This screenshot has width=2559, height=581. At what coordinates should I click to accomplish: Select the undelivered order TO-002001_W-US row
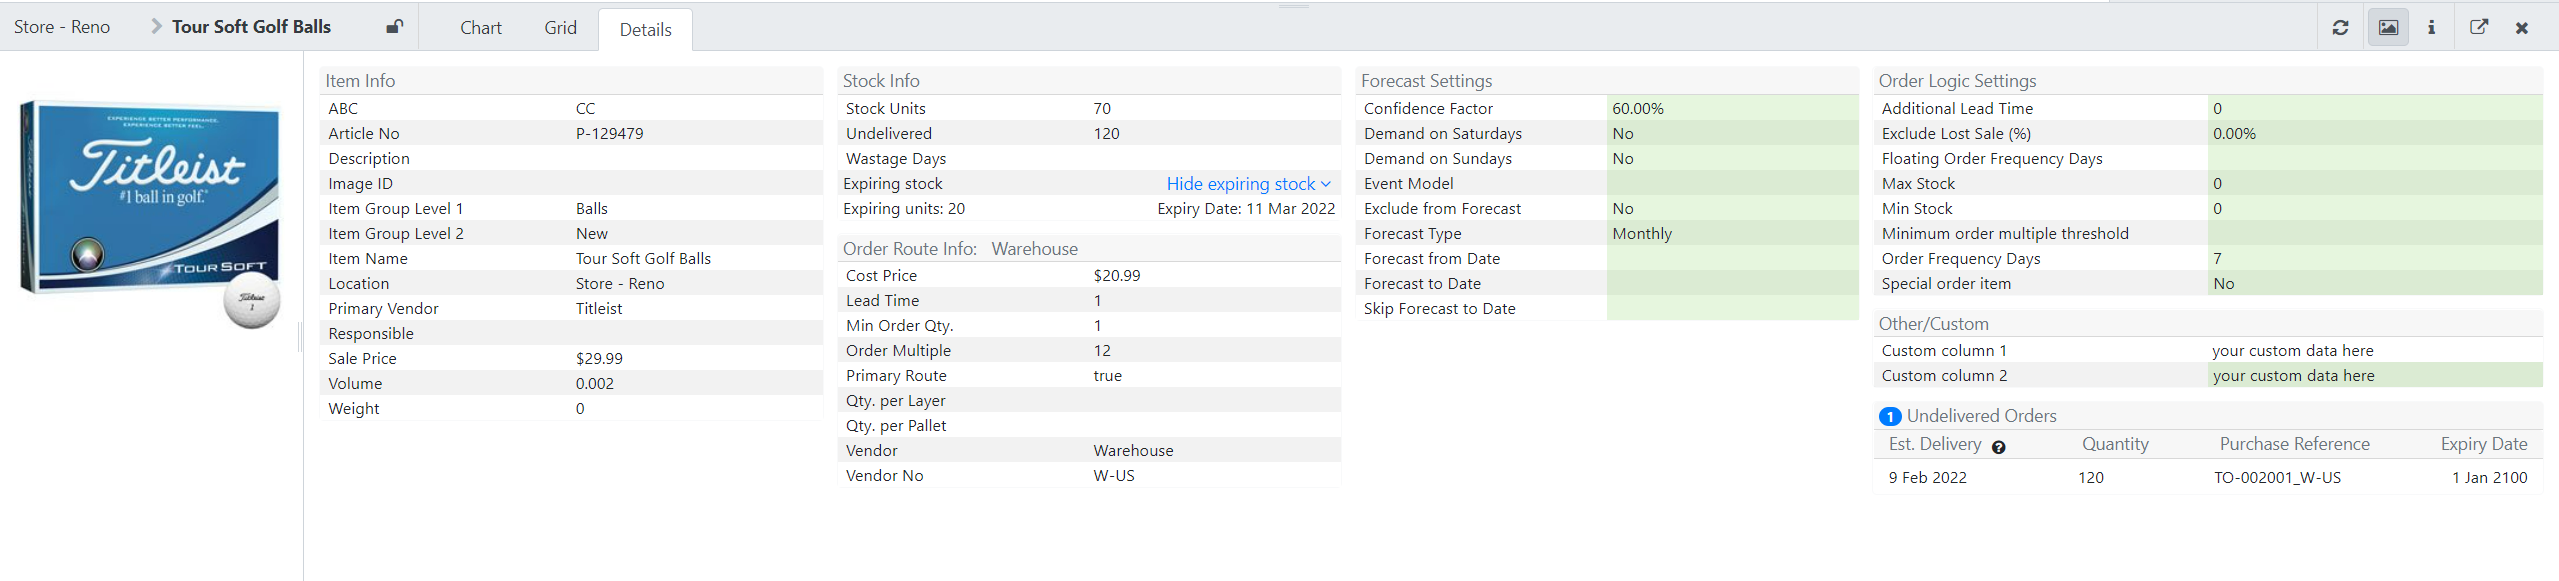point(2207,478)
